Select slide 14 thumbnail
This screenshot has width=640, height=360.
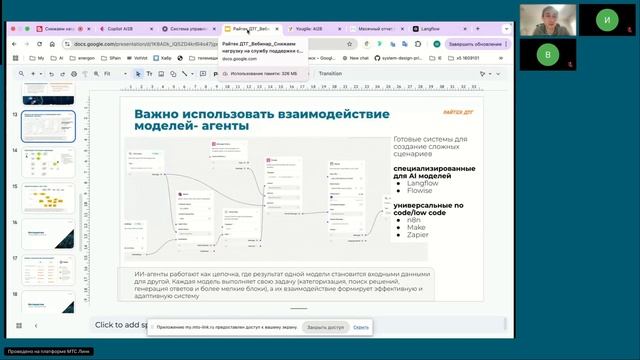click(48, 162)
